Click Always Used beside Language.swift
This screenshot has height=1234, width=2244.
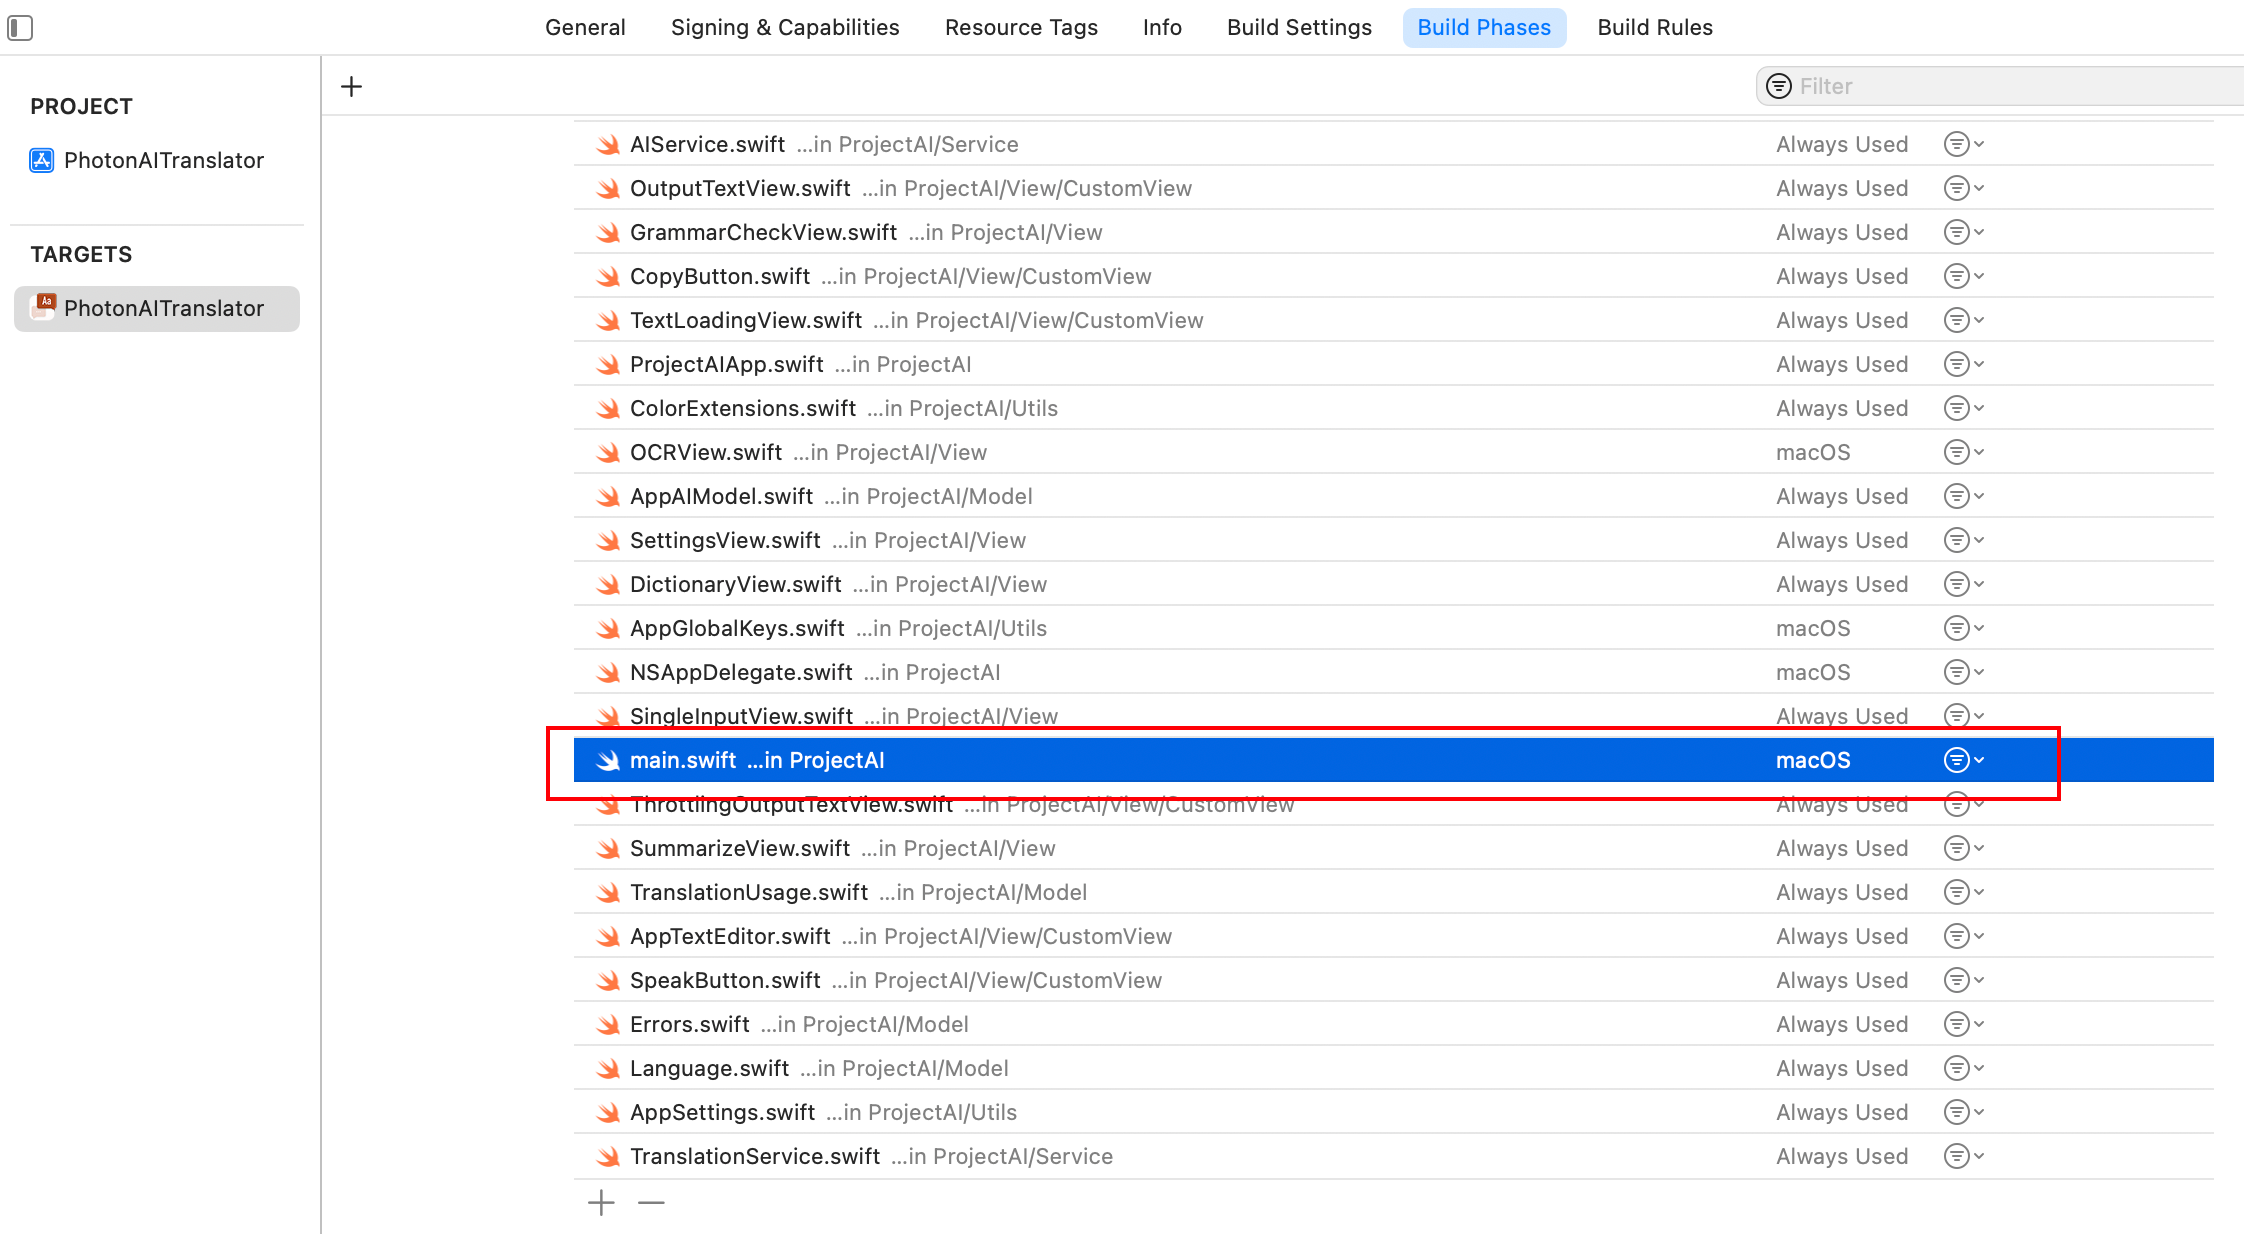1841,1068
